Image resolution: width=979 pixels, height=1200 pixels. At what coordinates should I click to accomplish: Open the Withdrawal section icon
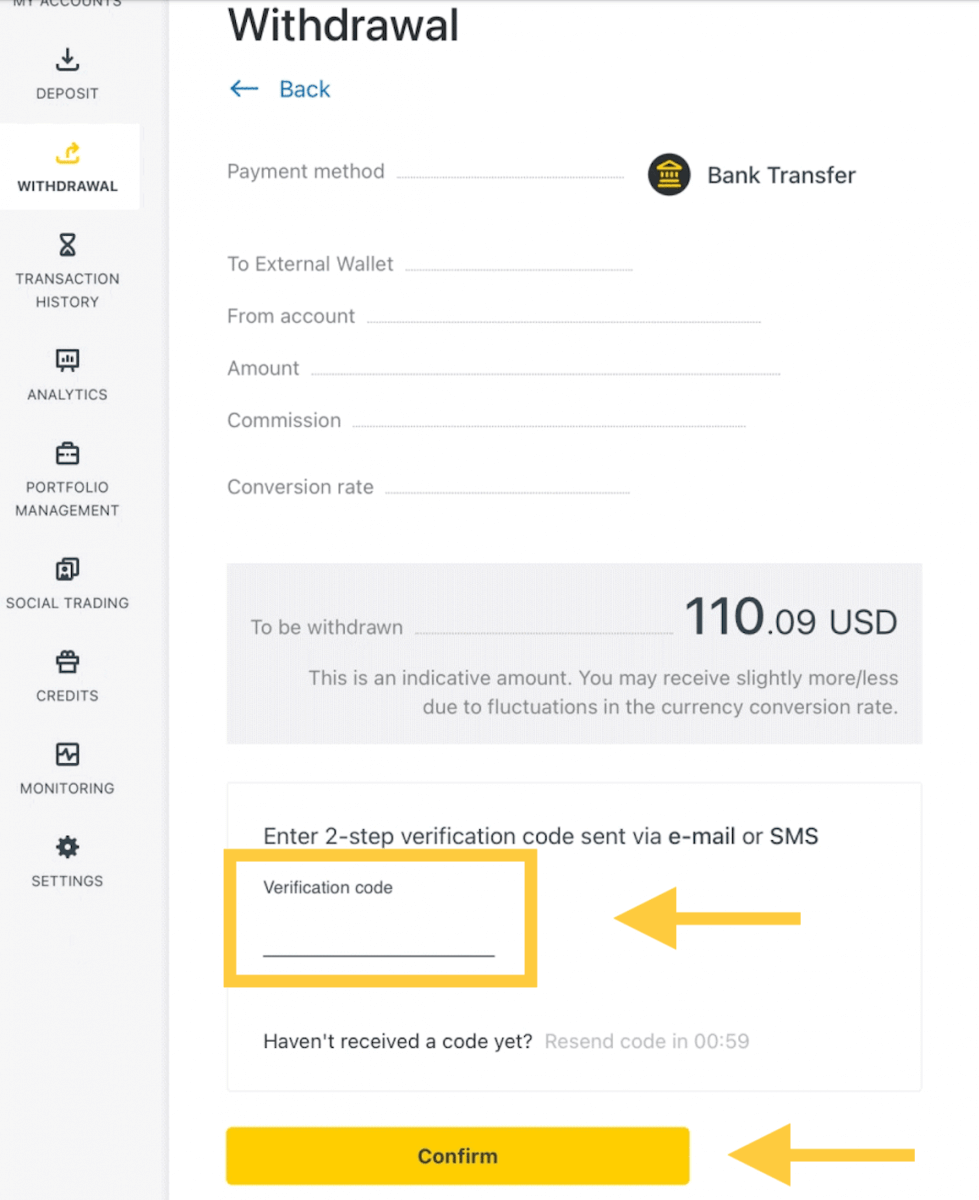coord(69,153)
